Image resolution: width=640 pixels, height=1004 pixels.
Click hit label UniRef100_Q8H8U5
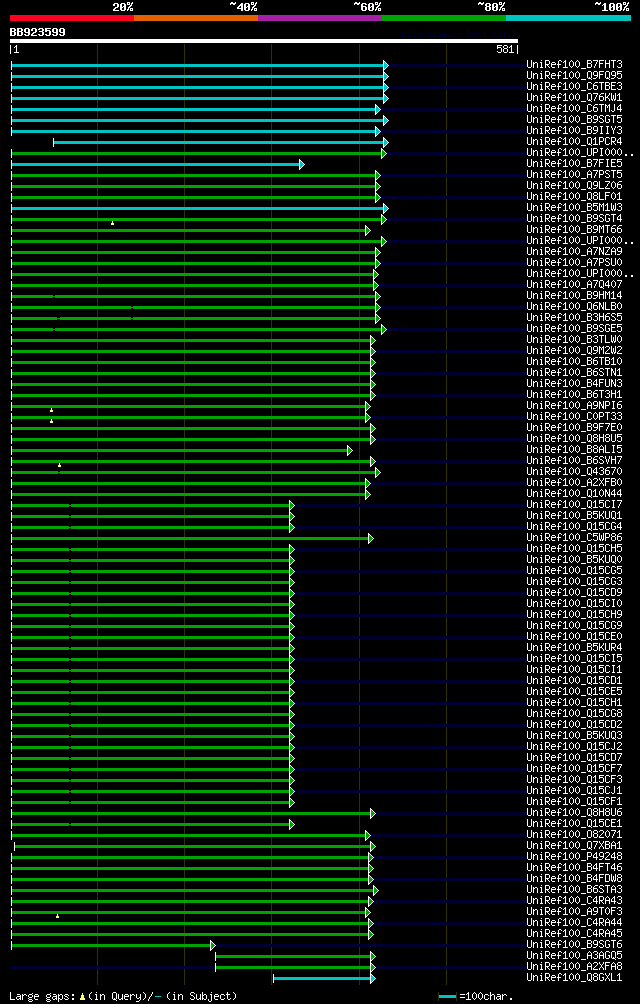click(x=574, y=439)
